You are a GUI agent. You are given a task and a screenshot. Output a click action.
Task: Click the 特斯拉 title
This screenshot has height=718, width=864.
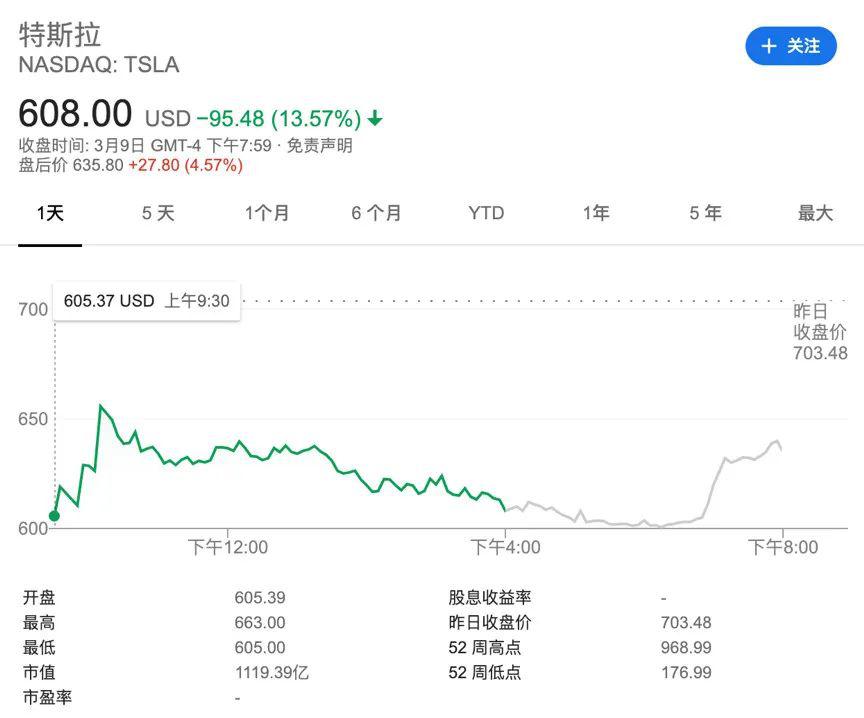click(60, 35)
